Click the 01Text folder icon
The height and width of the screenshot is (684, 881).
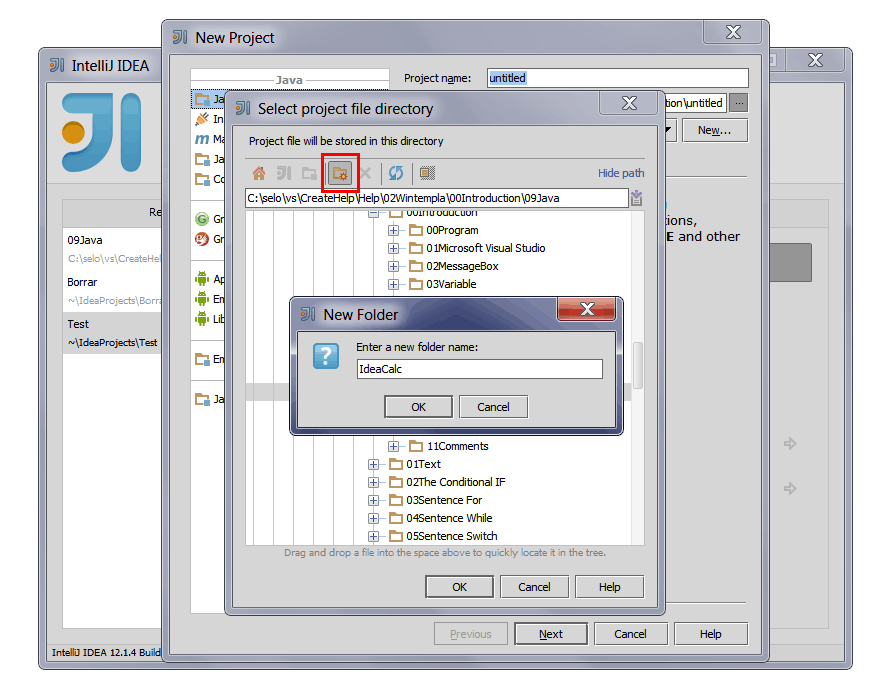[396, 464]
